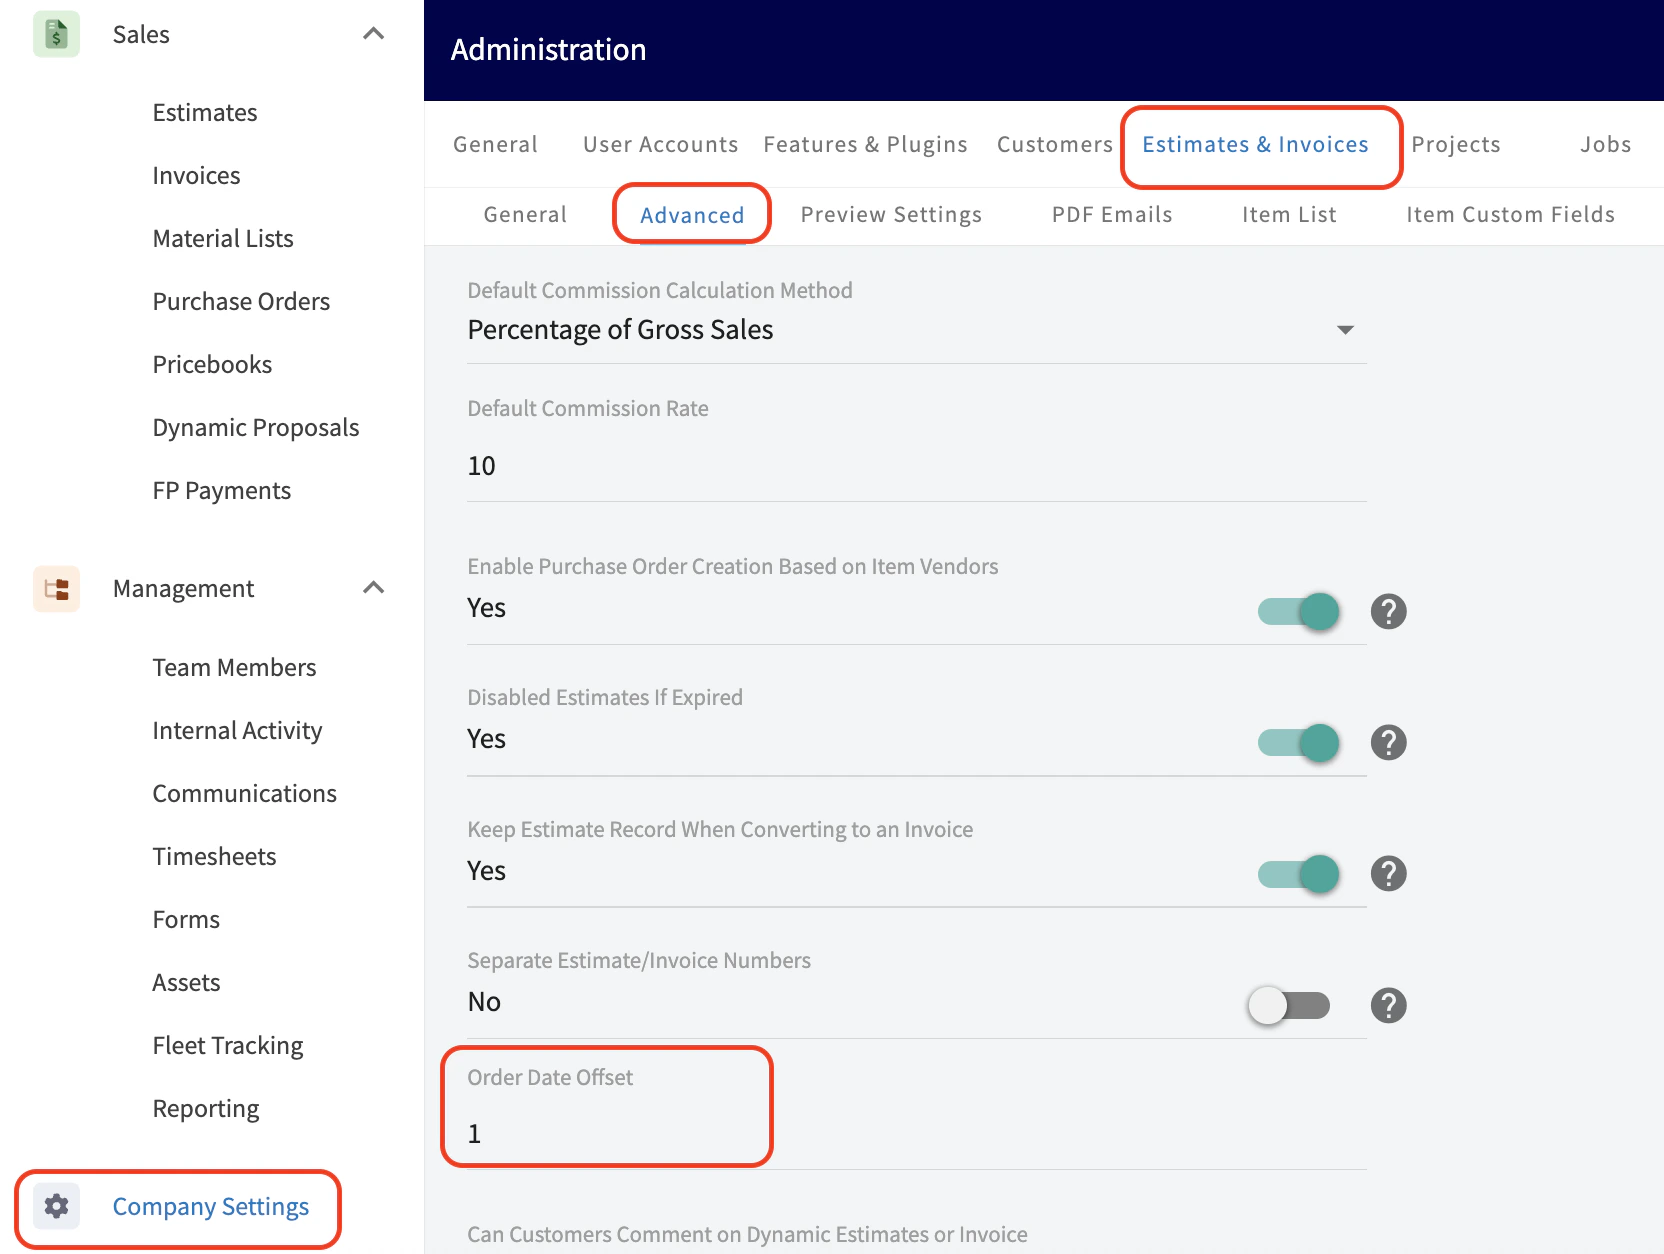This screenshot has height=1254, width=1664.
Task: Open Forms from the sidebar
Action: point(186,920)
